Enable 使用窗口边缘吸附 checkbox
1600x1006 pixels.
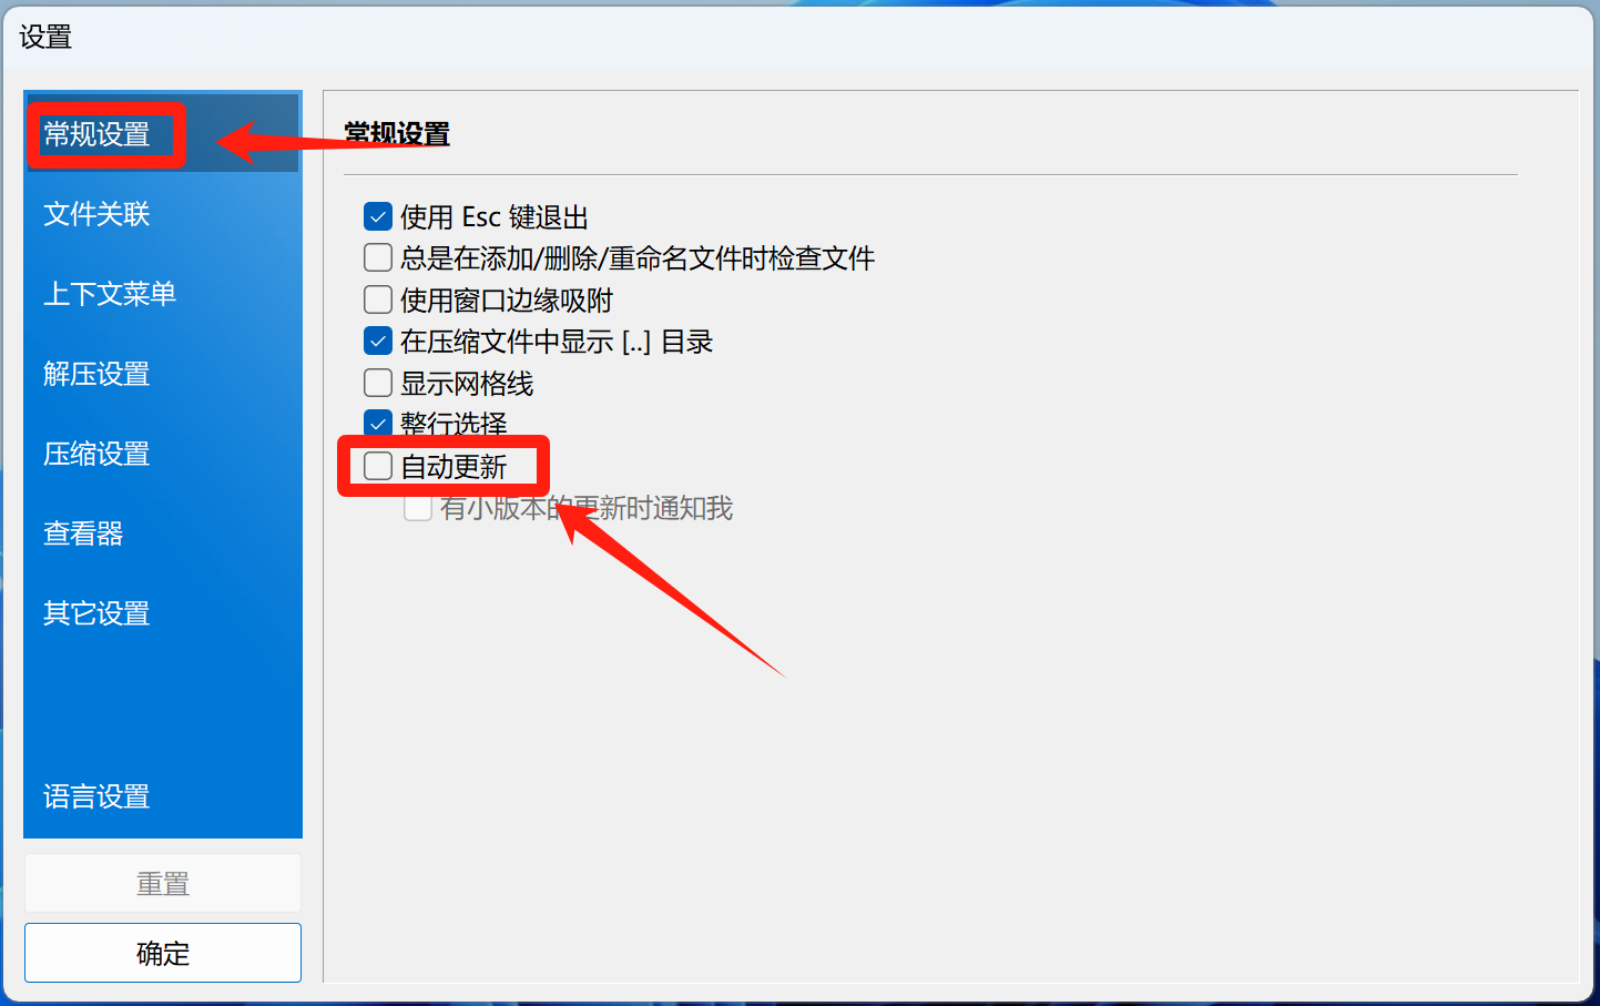(378, 300)
